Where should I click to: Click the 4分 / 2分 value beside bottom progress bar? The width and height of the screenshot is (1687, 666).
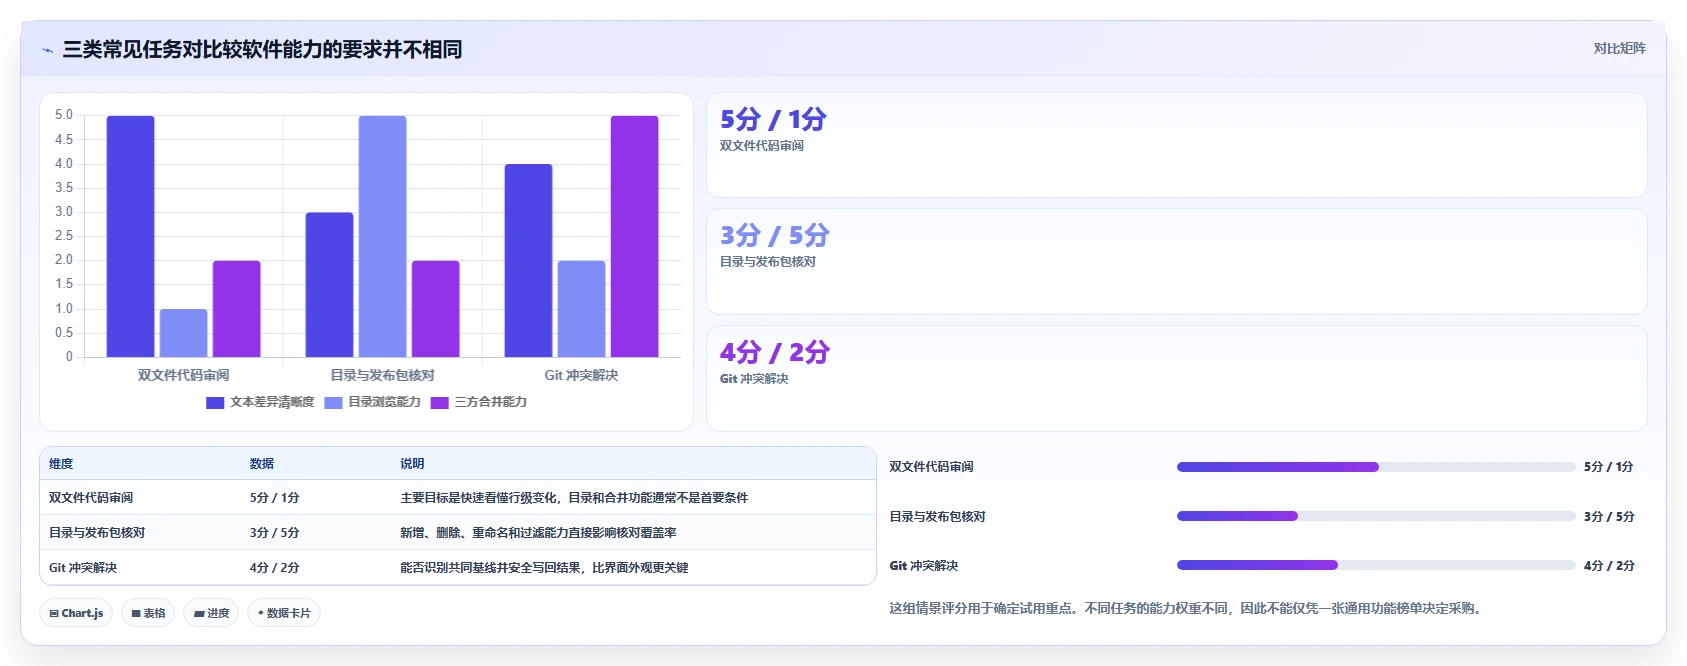1608,565
